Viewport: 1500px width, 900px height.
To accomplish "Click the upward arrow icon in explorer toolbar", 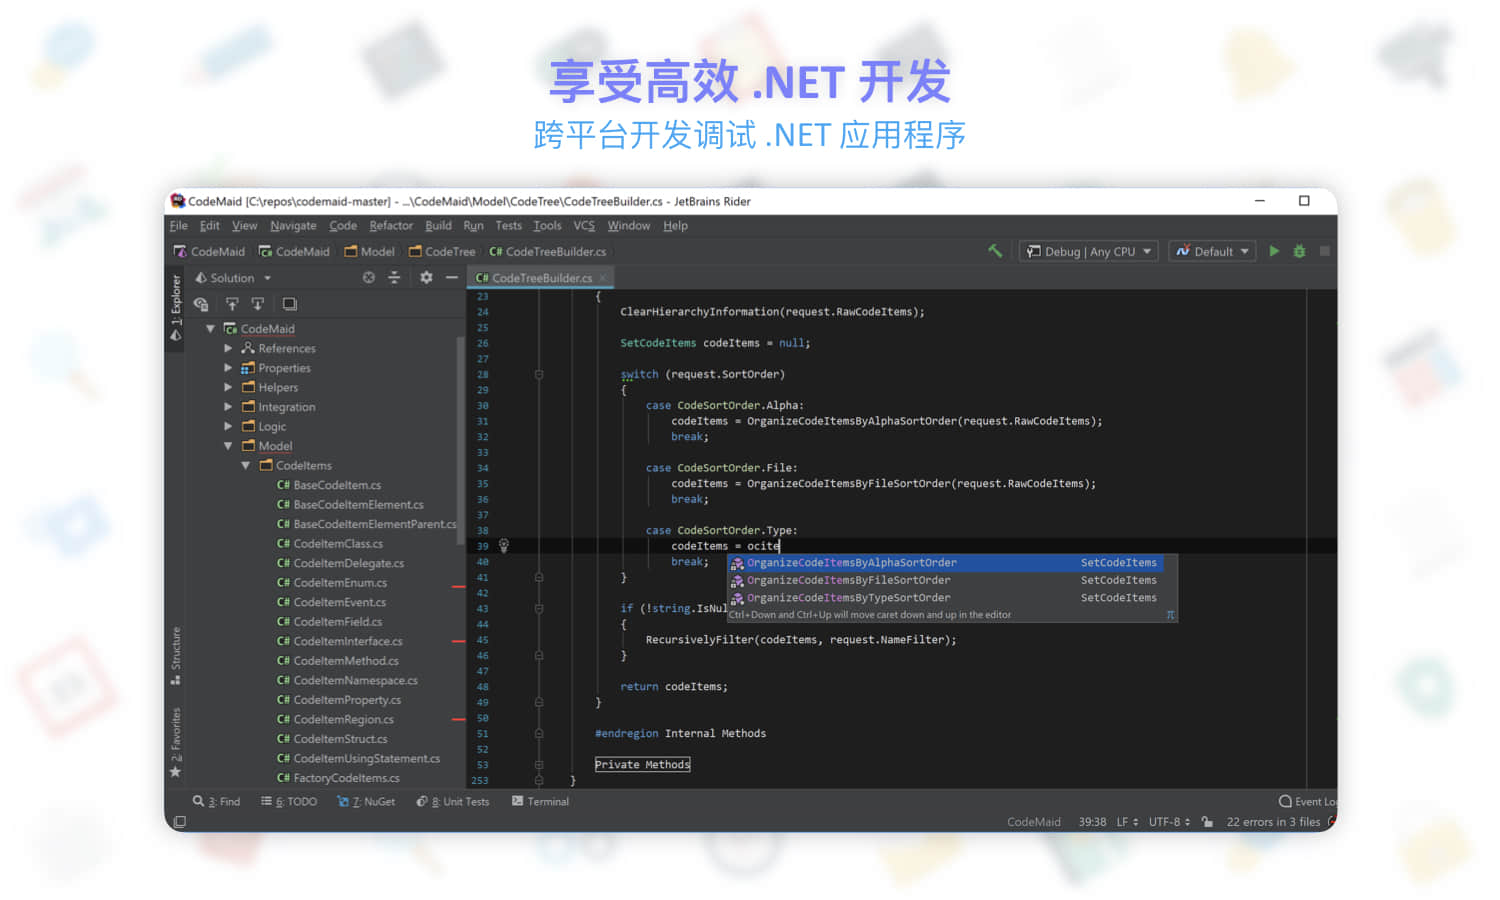I will pyautogui.click(x=232, y=304).
